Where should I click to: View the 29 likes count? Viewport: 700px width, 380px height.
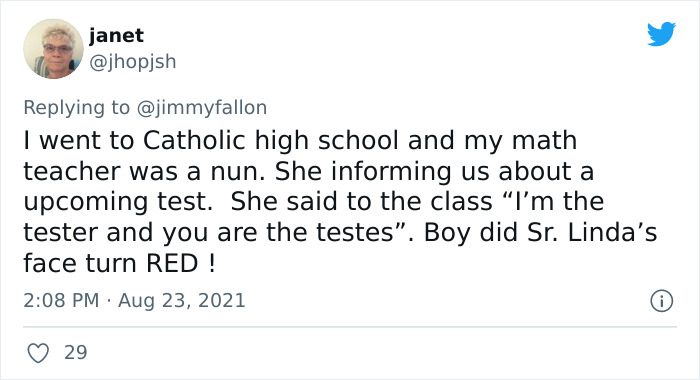pyautogui.click(x=75, y=352)
